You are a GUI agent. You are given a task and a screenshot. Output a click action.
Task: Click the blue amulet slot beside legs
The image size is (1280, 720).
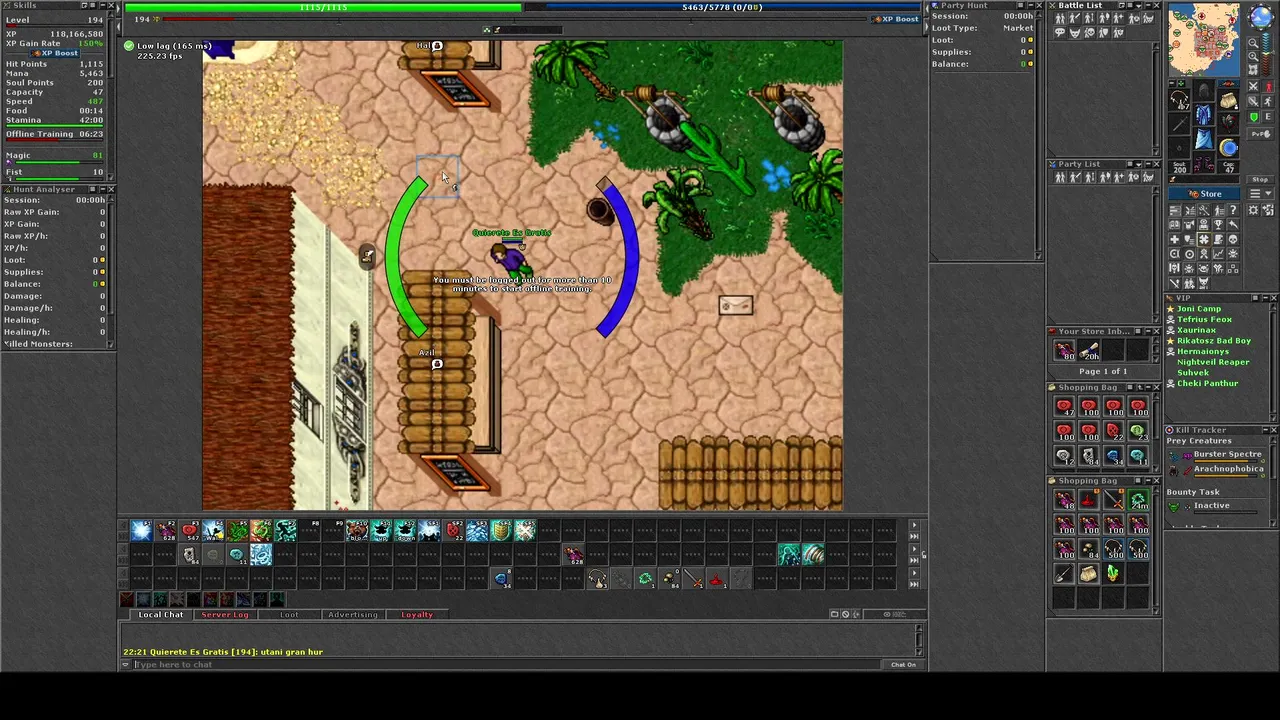pyautogui.click(x=1229, y=148)
